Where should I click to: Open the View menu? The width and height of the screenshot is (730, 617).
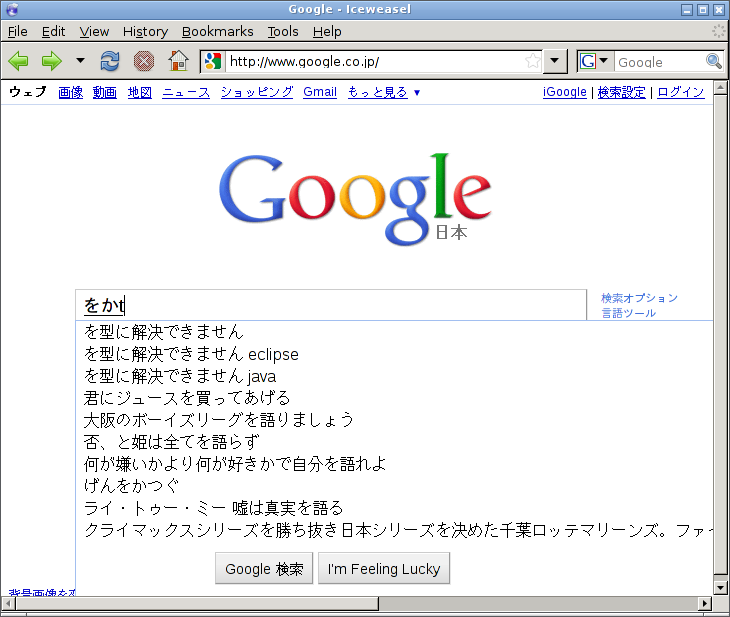[x=94, y=31]
